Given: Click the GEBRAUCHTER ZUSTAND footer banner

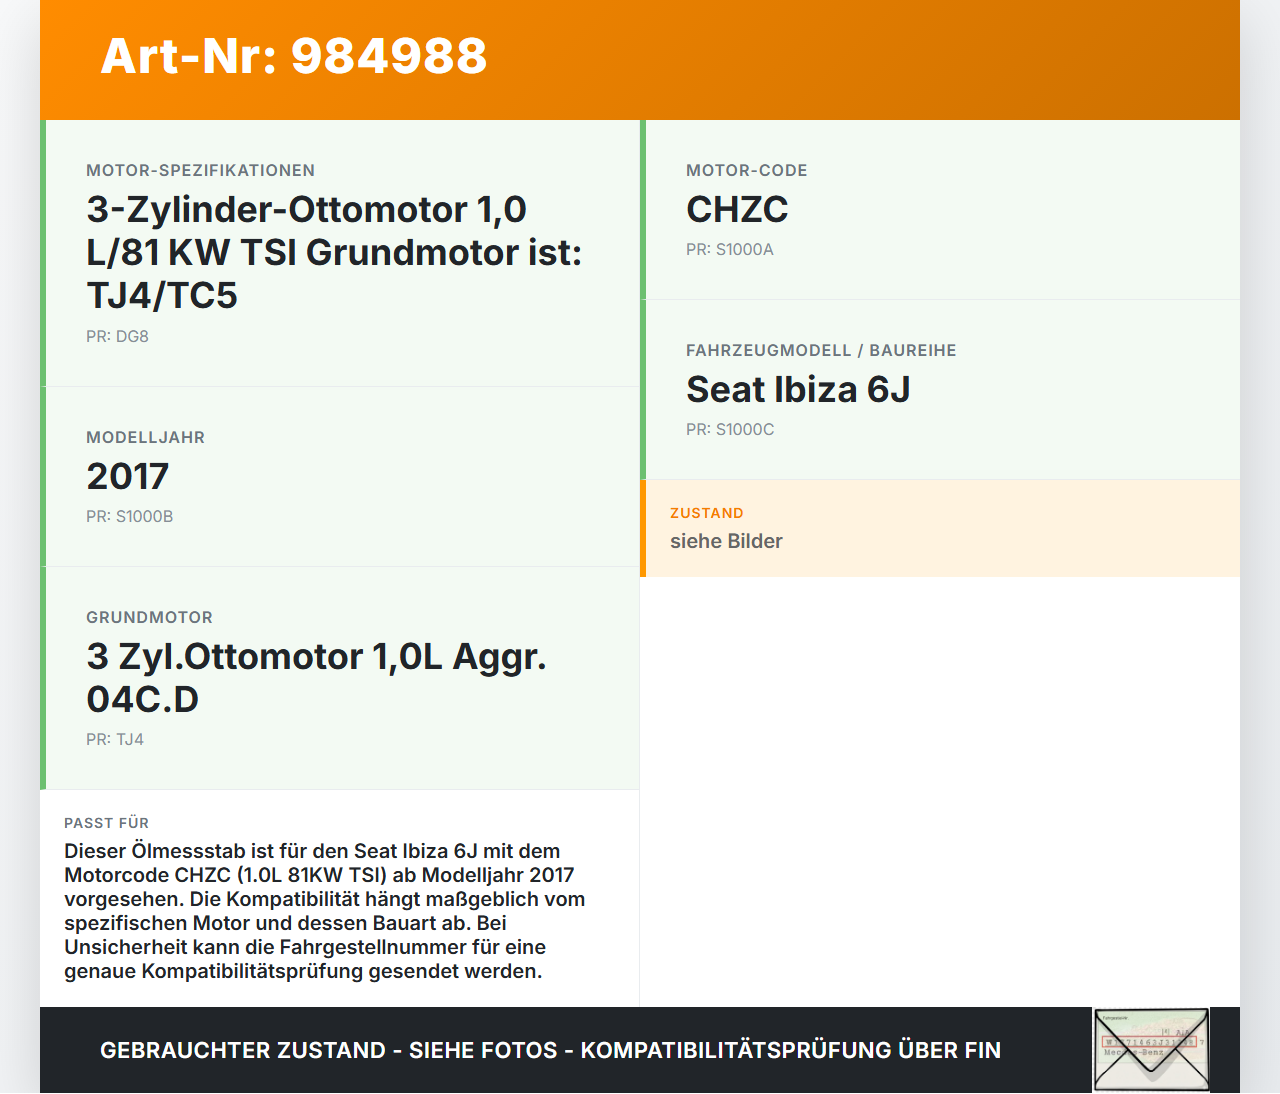Looking at the screenshot, I should [550, 1050].
